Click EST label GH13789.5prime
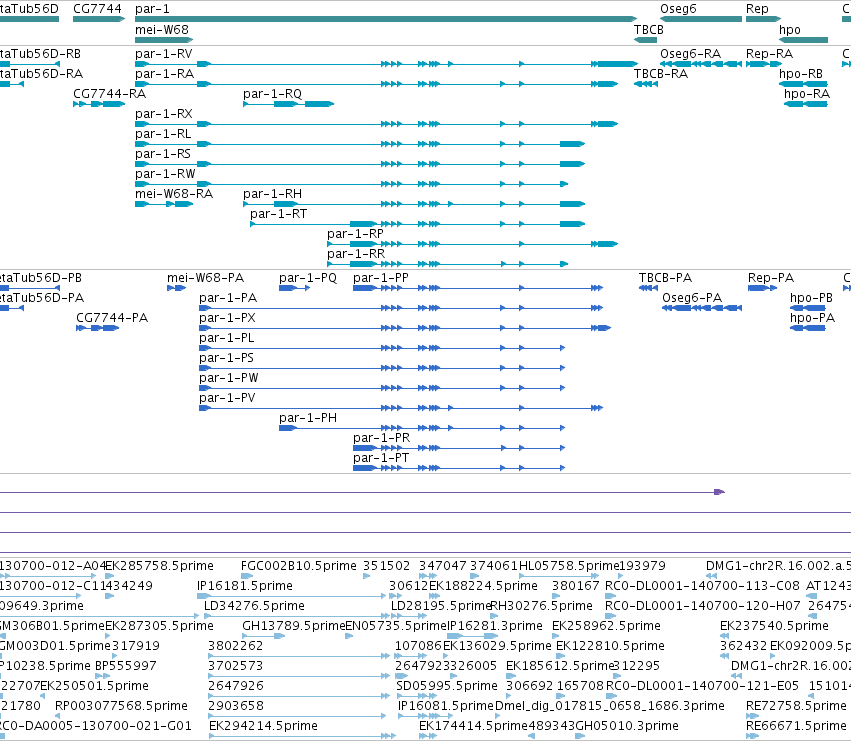The image size is (851, 741). tap(294, 626)
